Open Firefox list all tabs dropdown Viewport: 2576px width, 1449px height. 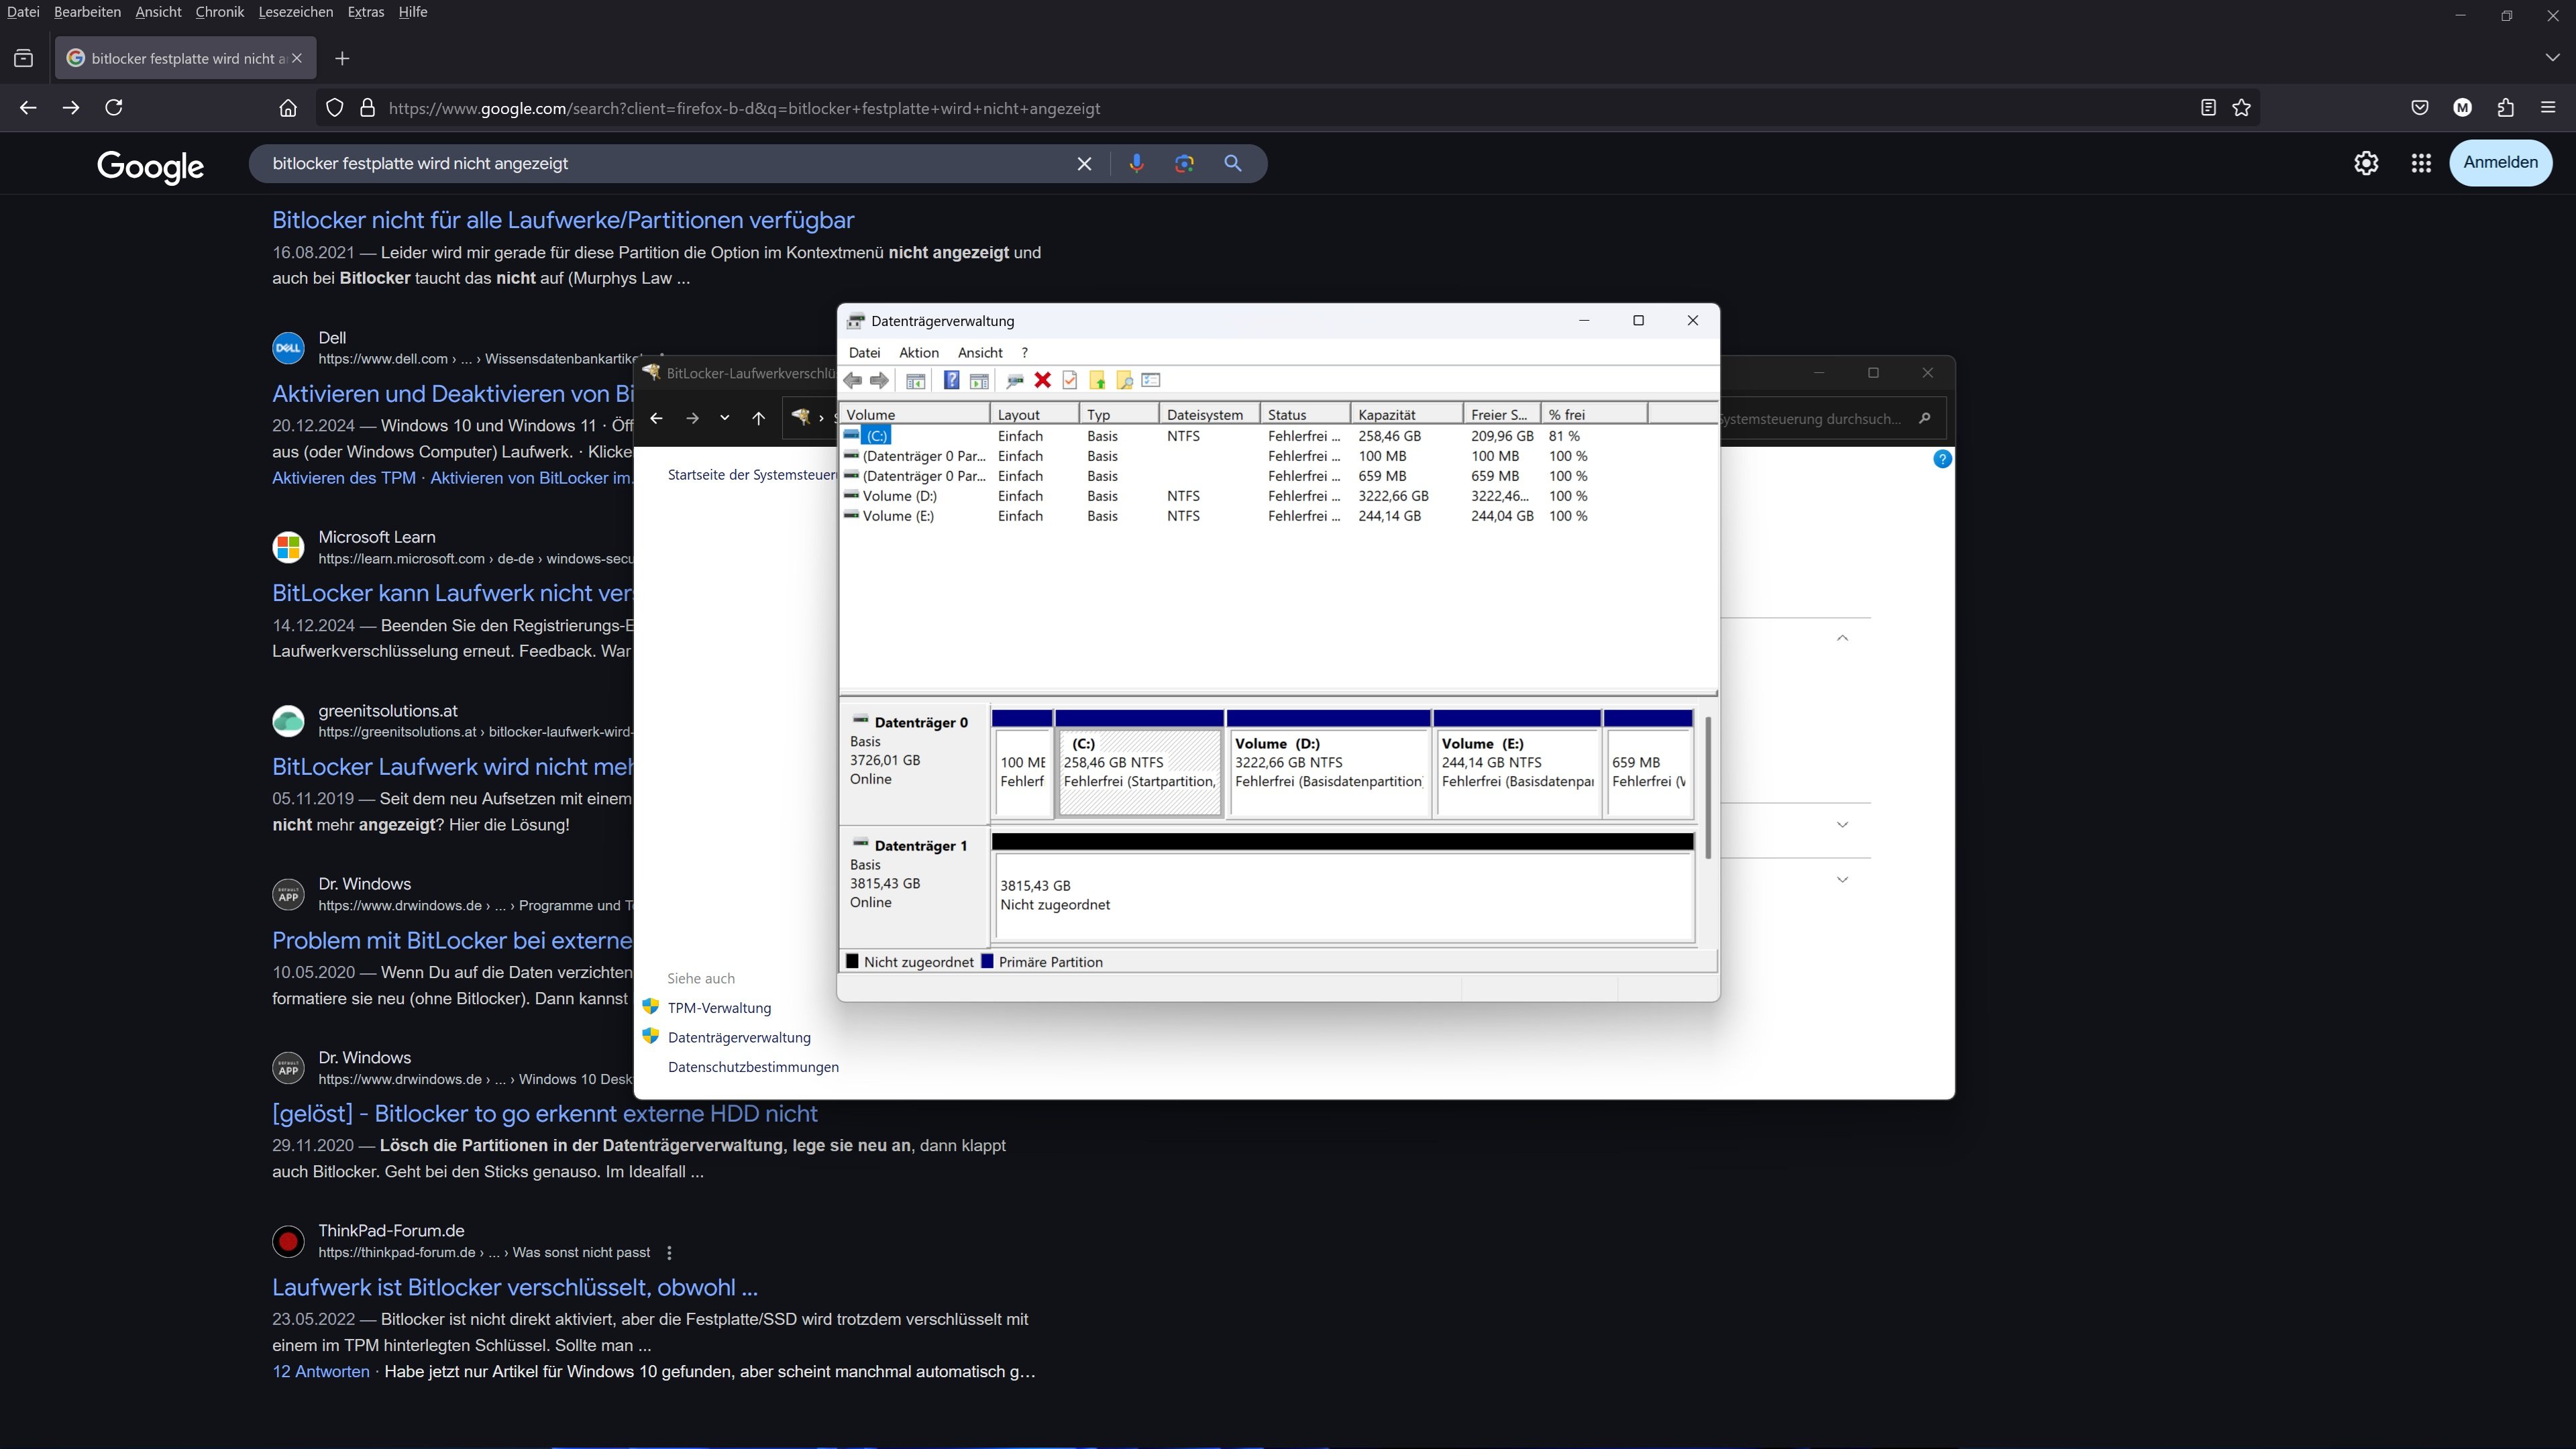(2552, 58)
